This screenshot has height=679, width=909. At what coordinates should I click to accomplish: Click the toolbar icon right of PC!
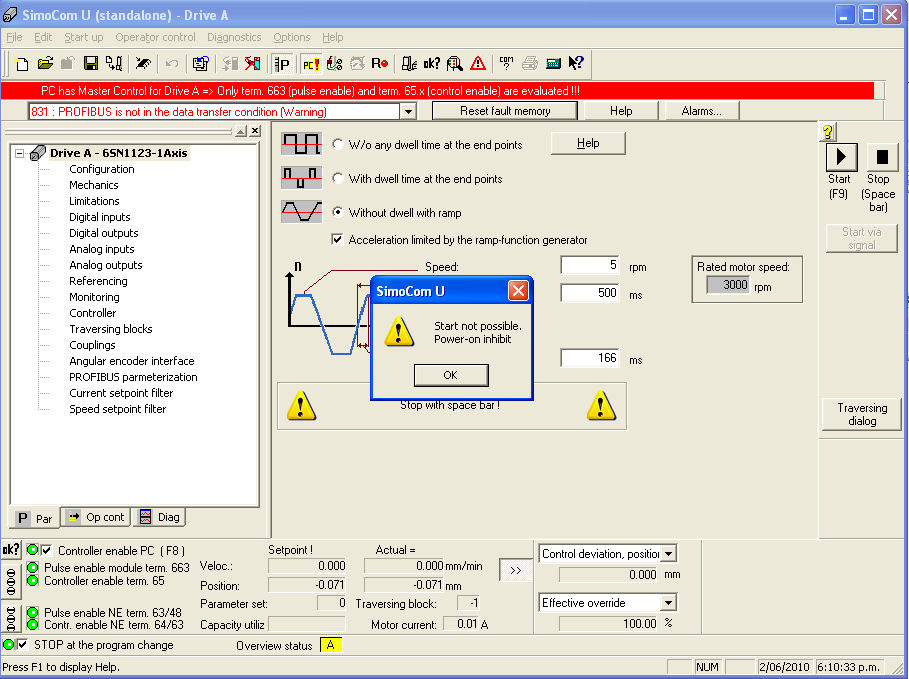coord(334,63)
